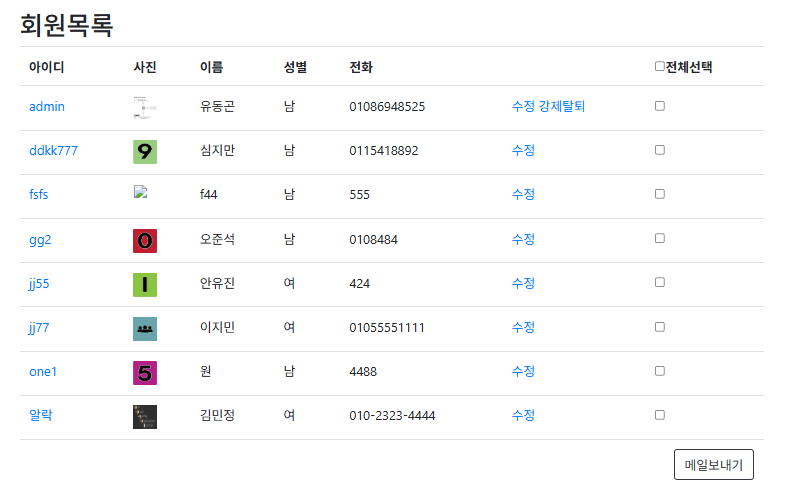Click 수정 link for one1
The height and width of the screenshot is (493, 787).
click(x=523, y=371)
